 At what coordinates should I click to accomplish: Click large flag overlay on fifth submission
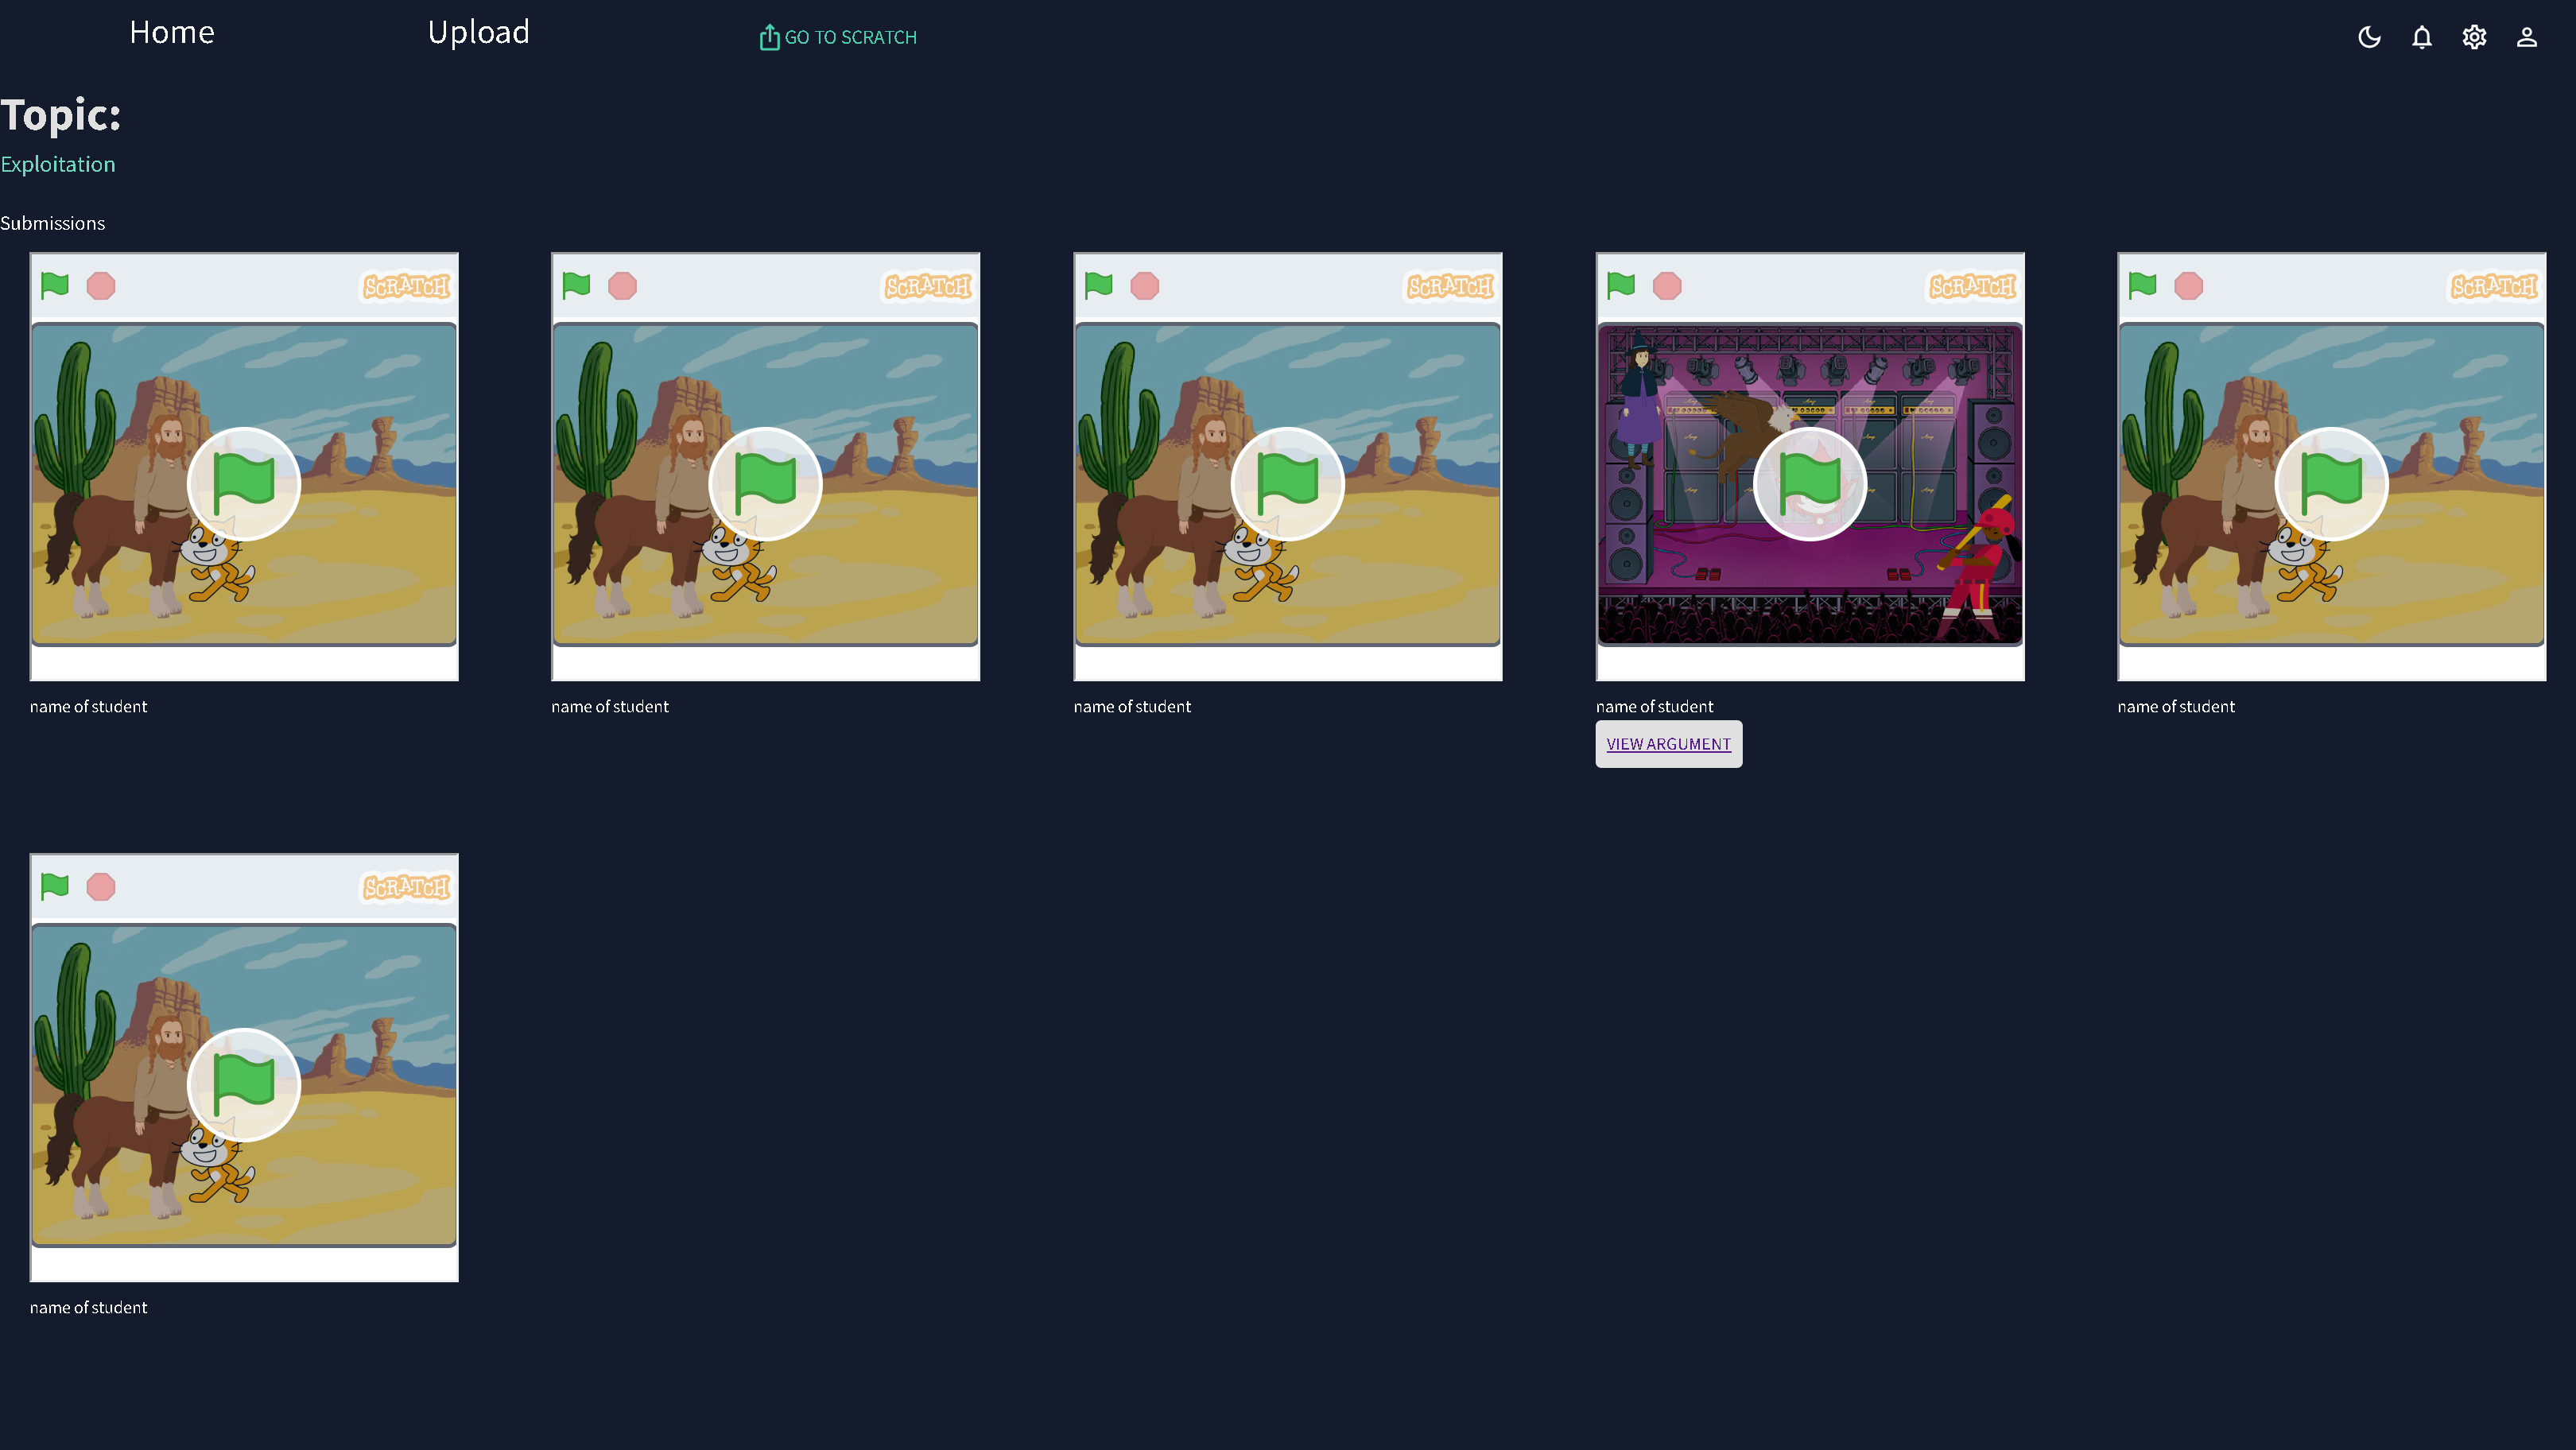pos(2331,484)
